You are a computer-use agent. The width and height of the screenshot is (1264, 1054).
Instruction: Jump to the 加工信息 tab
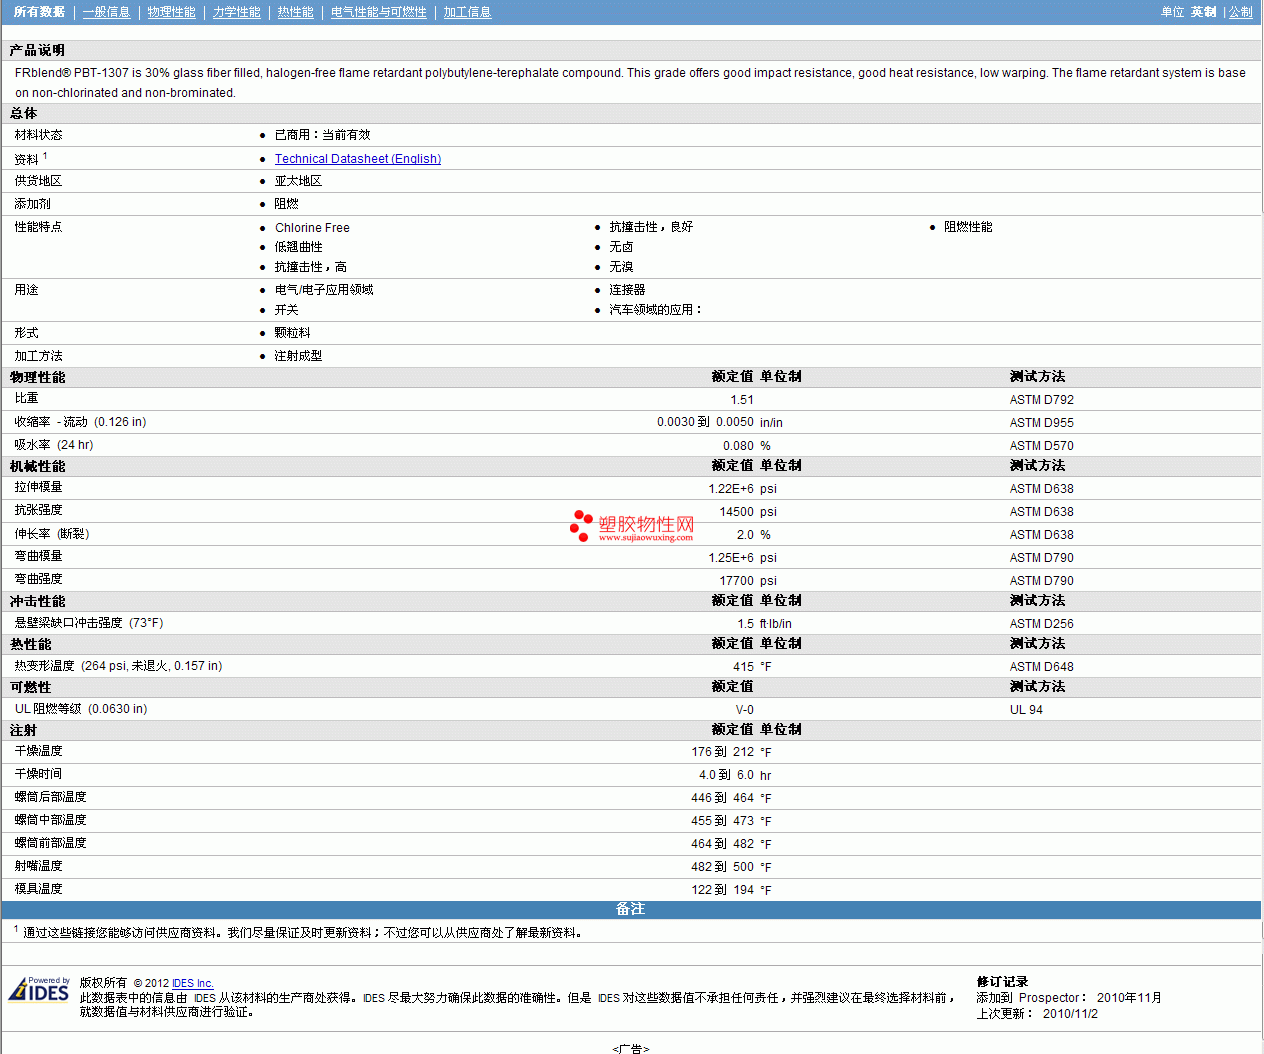[467, 12]
